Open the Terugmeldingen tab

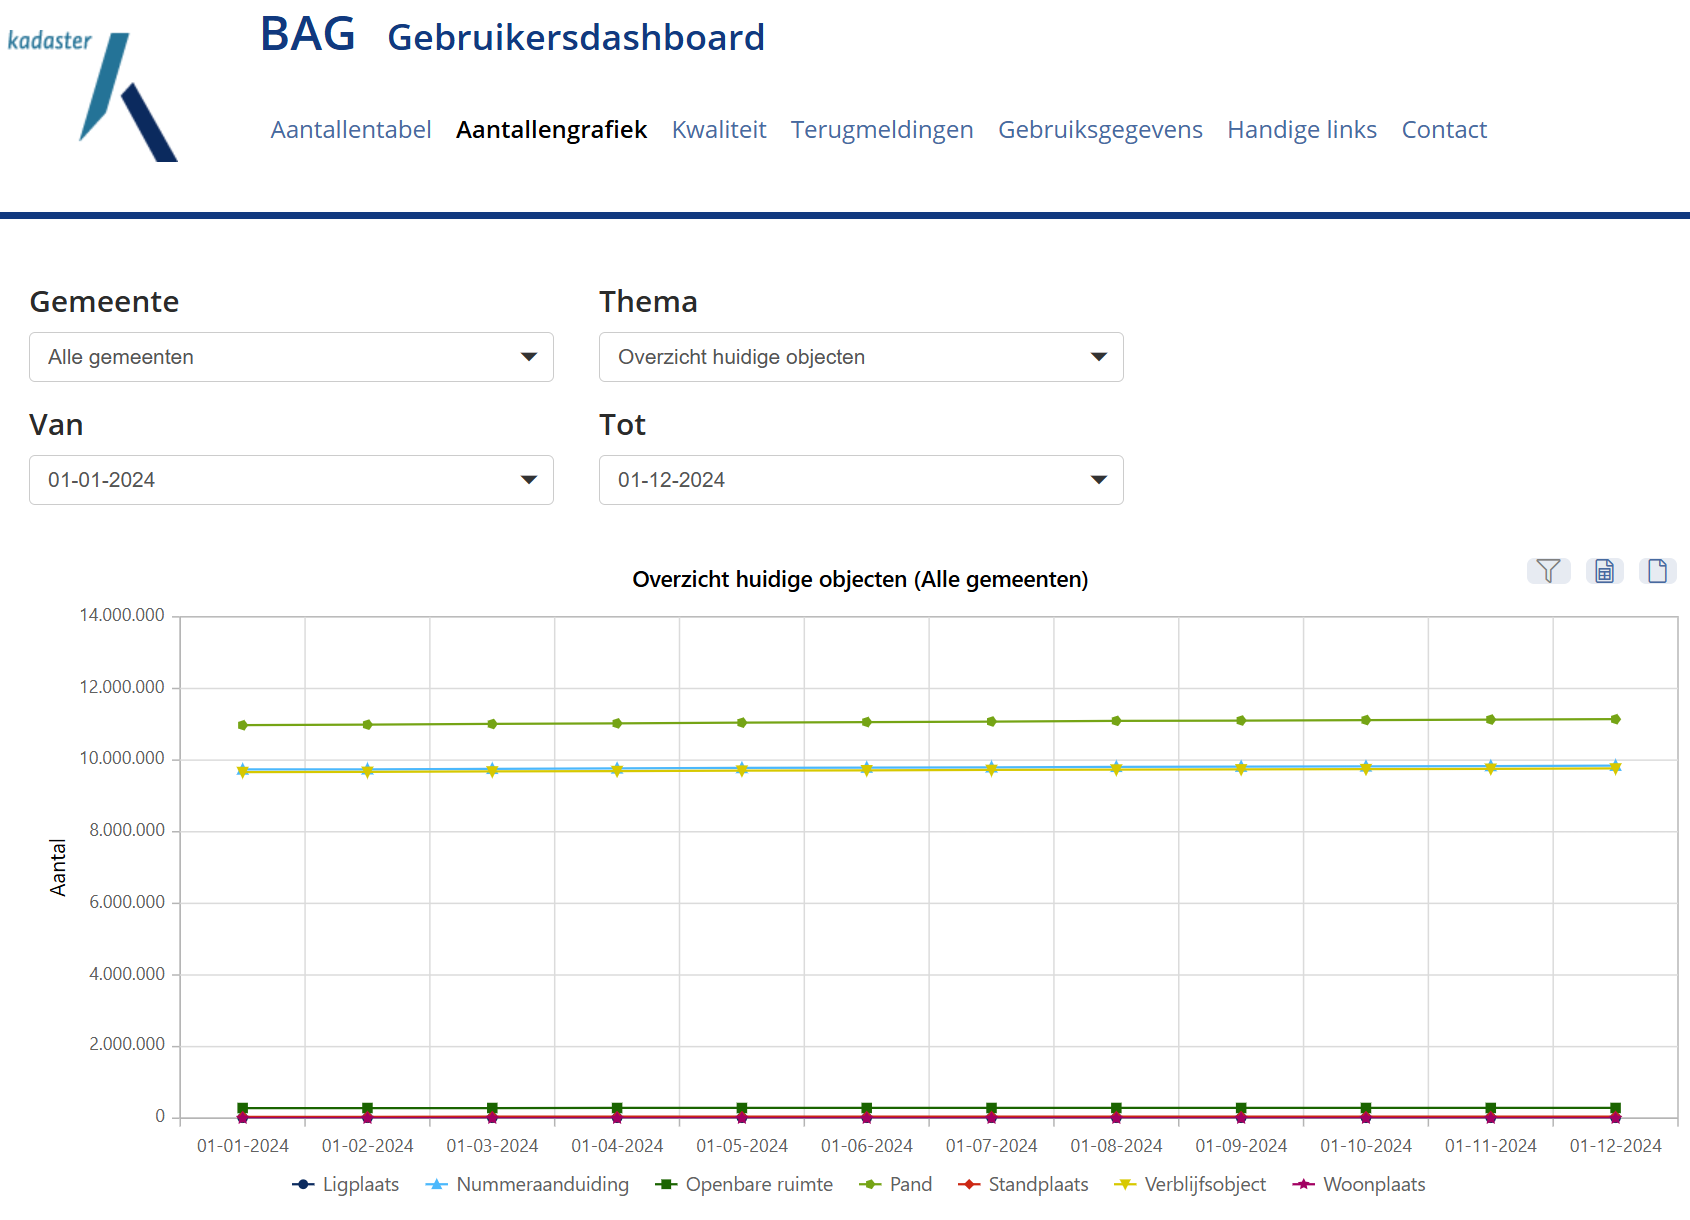click(882, 130)
